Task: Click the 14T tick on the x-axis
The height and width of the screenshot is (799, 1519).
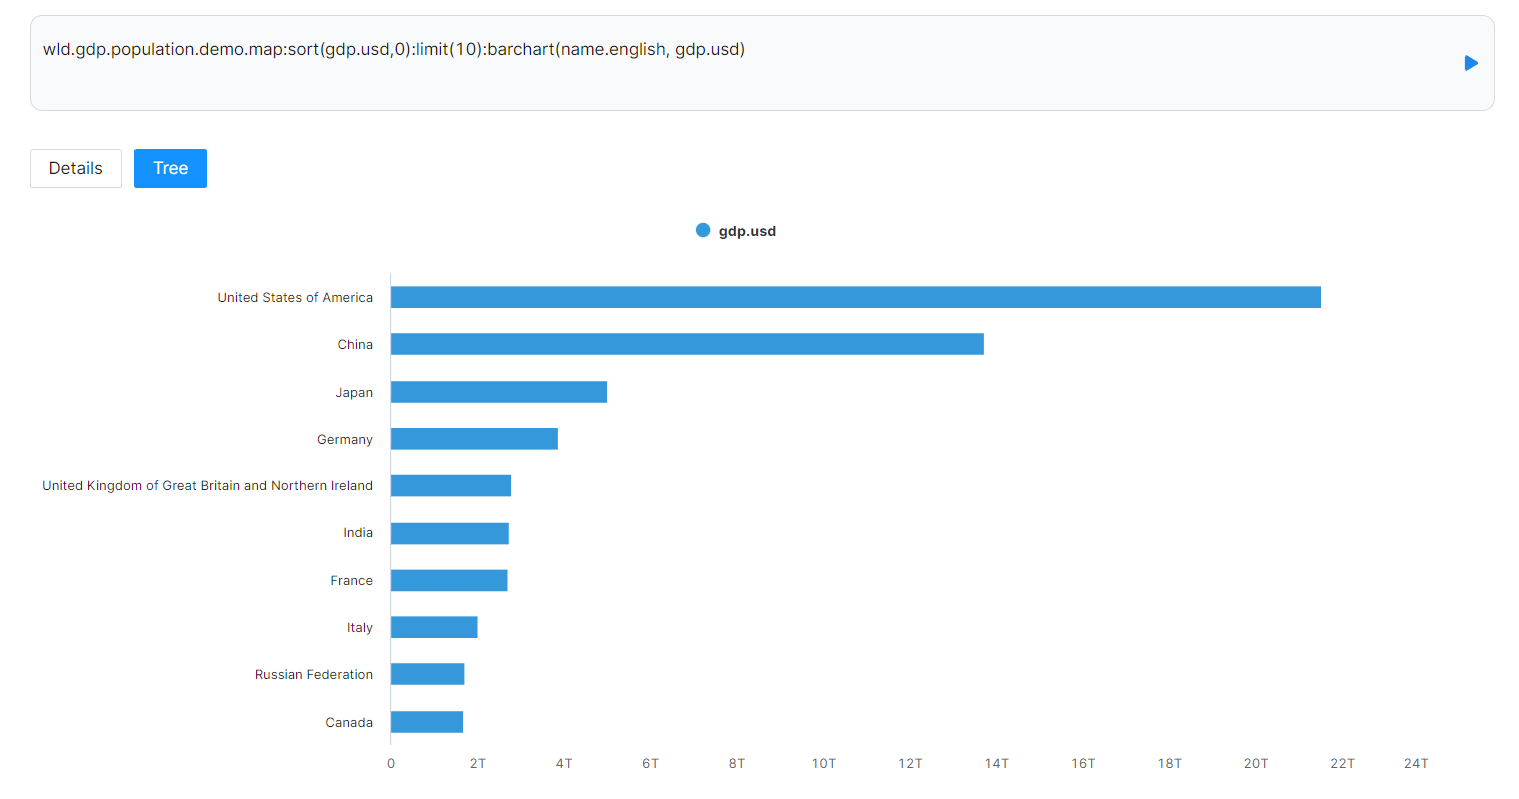Action: click(x=997, y=763)
